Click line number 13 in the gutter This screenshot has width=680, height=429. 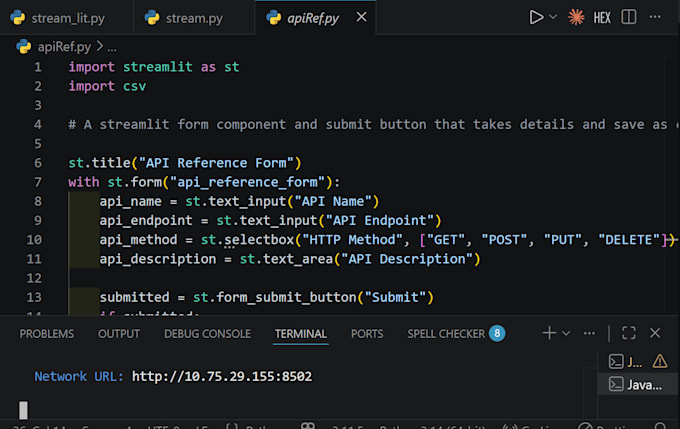[x=34, y=297]
